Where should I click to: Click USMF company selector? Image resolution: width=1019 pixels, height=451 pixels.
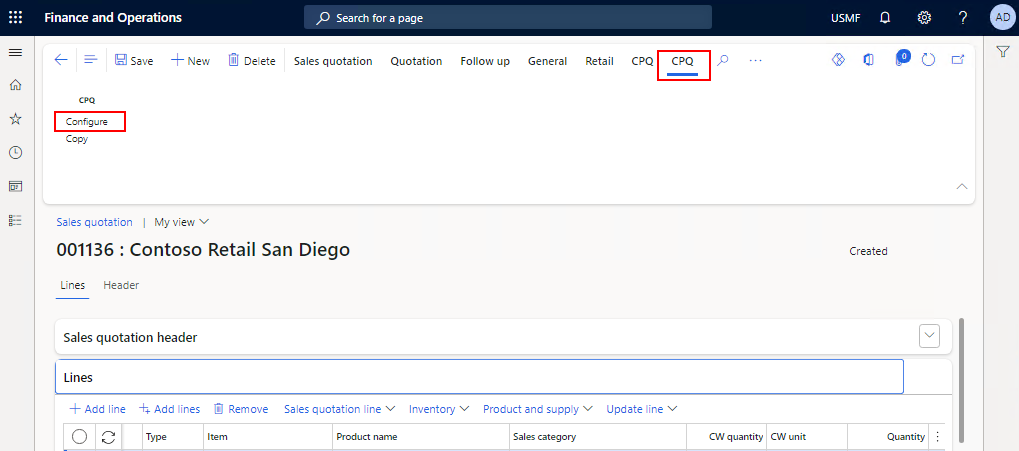845,18
